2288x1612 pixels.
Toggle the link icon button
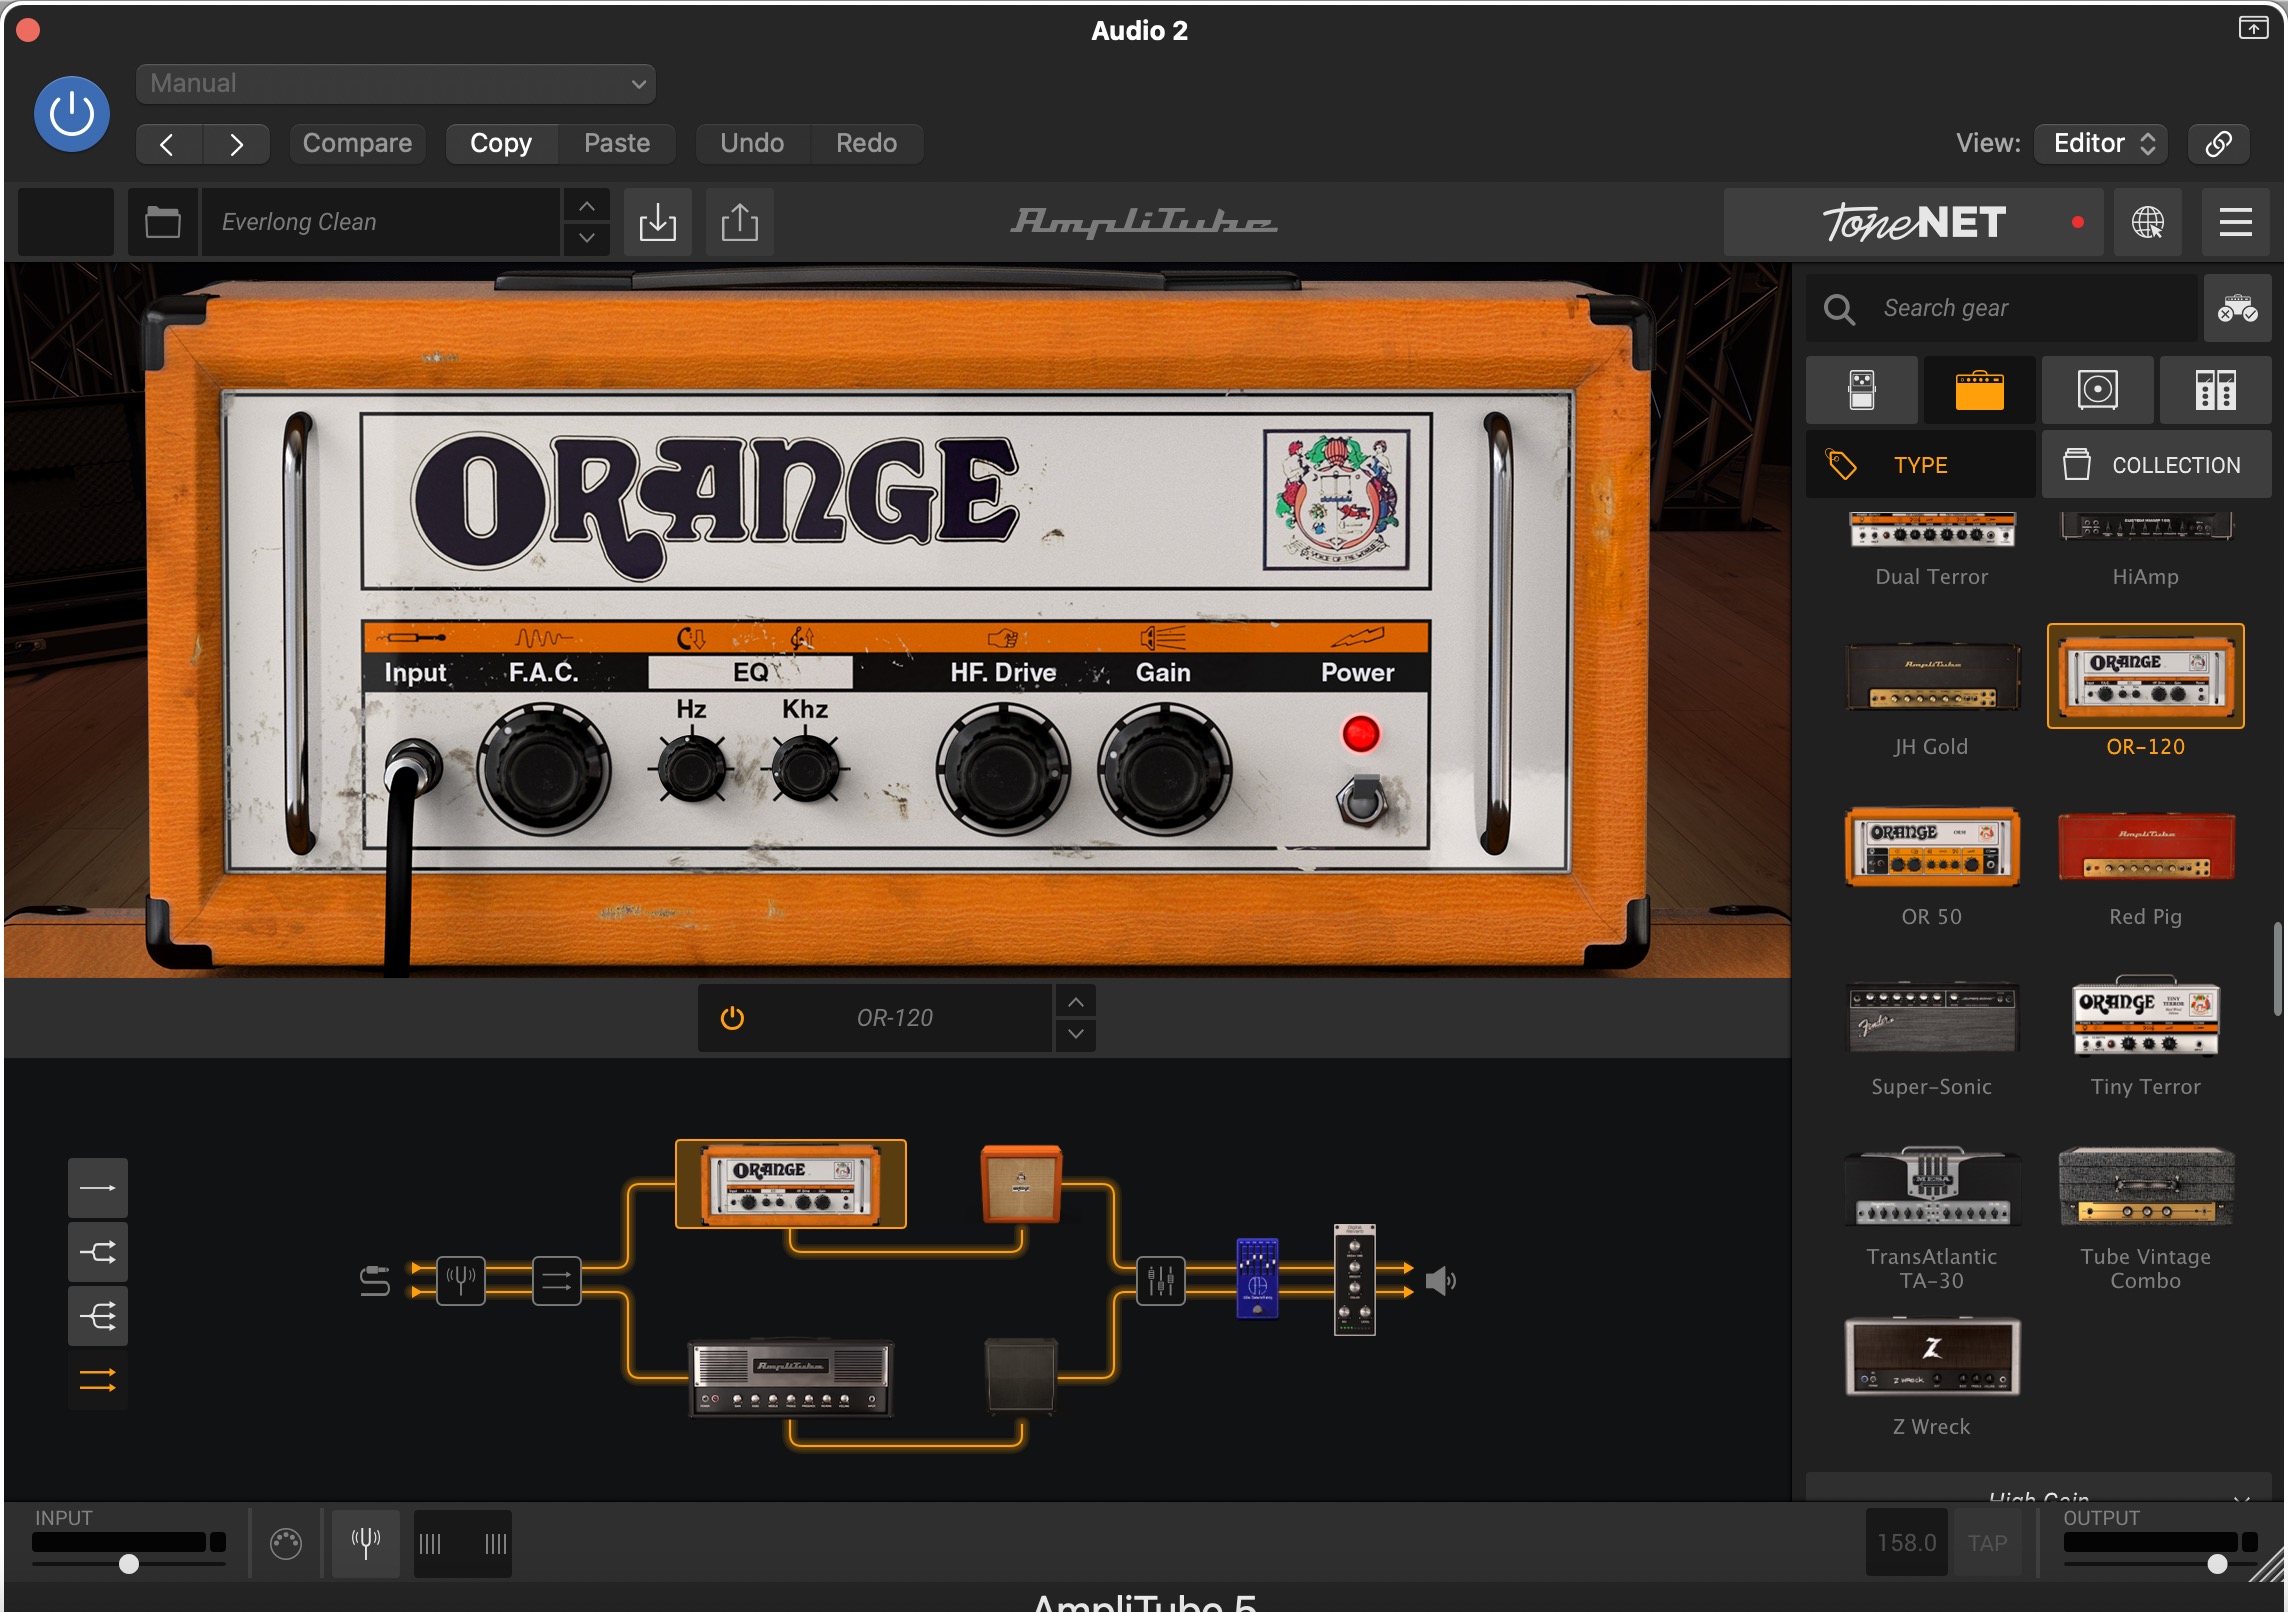point(2218,144)
